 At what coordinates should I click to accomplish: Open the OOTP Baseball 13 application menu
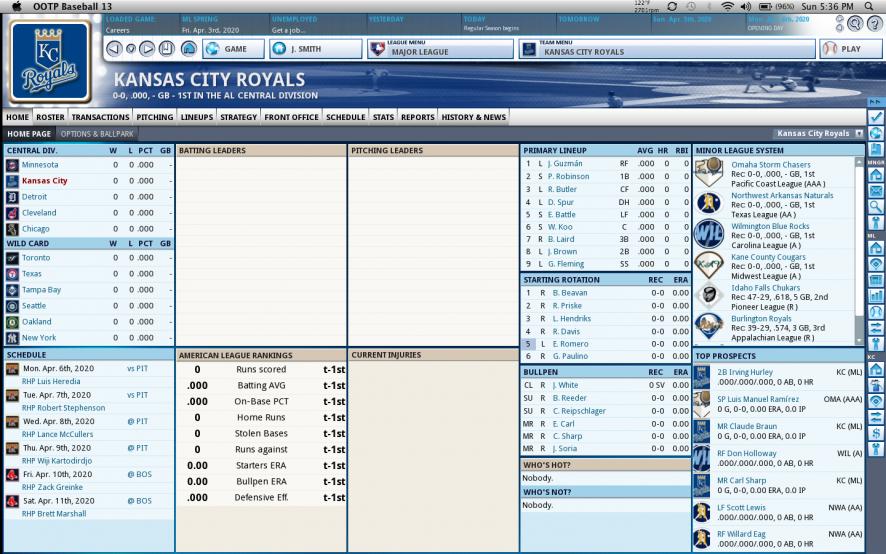pyautogui.click(x=72, y=6)
